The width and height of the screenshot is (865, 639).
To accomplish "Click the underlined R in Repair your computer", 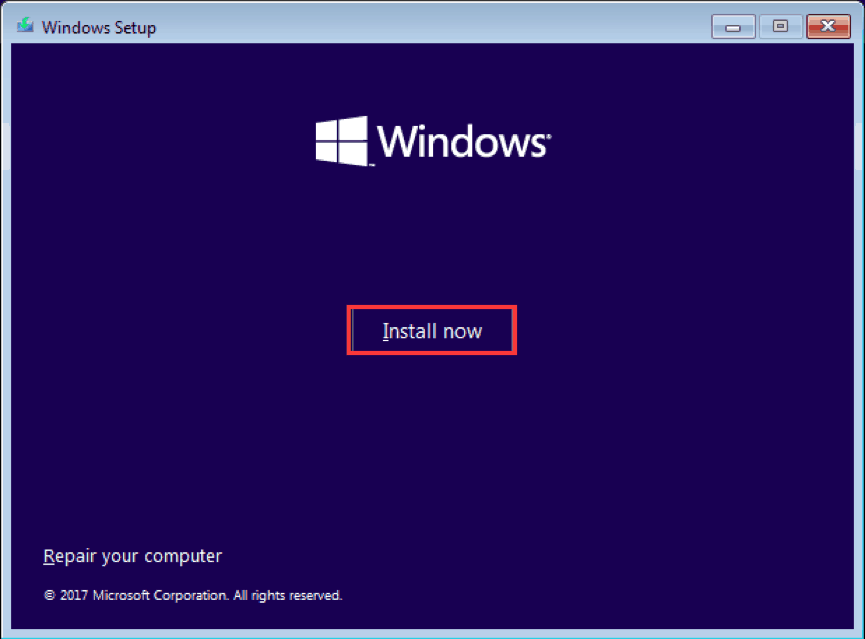I will pyautogui.click(x=50, y=556).
